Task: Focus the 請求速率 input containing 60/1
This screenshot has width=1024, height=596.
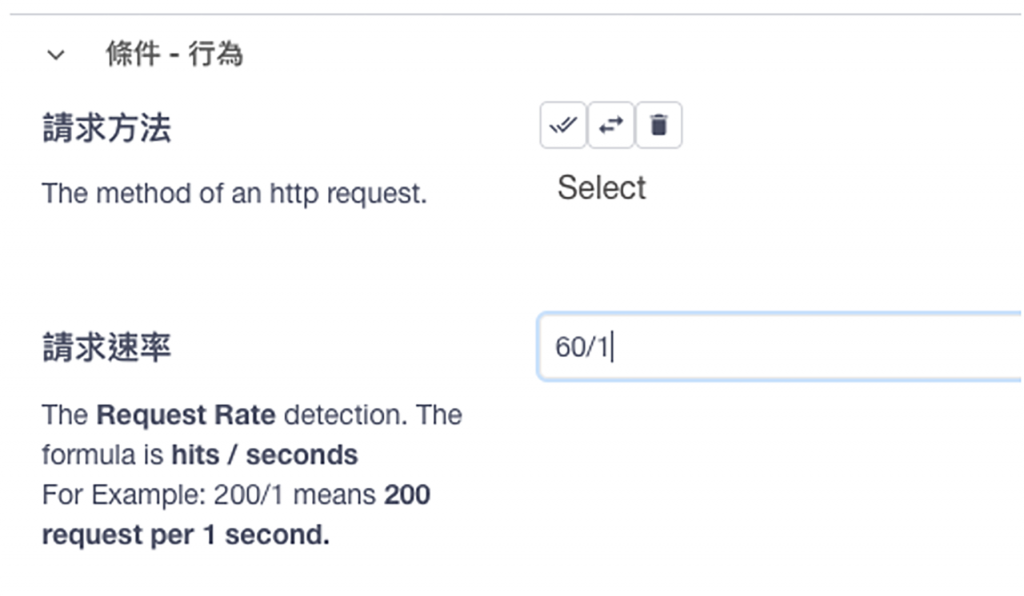Action: [780, 347]
